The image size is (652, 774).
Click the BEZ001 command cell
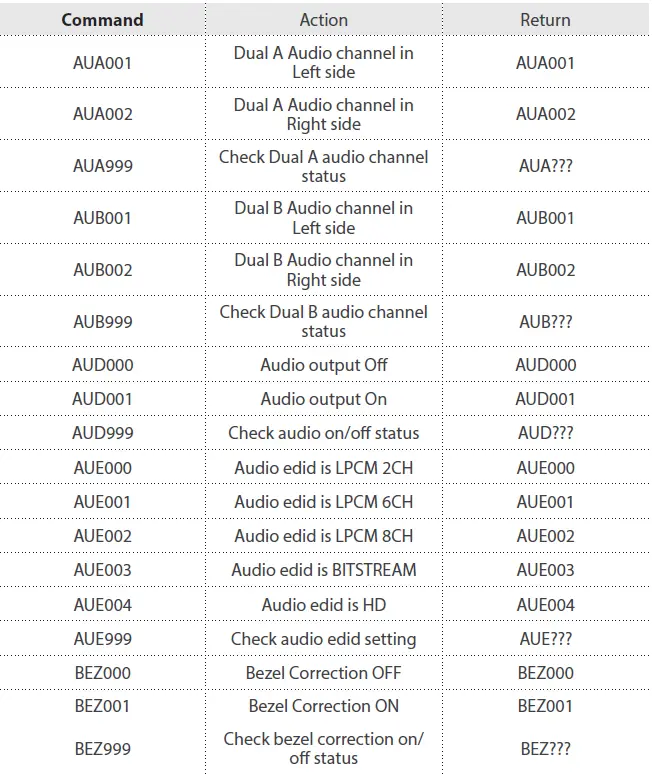(102, 706)
